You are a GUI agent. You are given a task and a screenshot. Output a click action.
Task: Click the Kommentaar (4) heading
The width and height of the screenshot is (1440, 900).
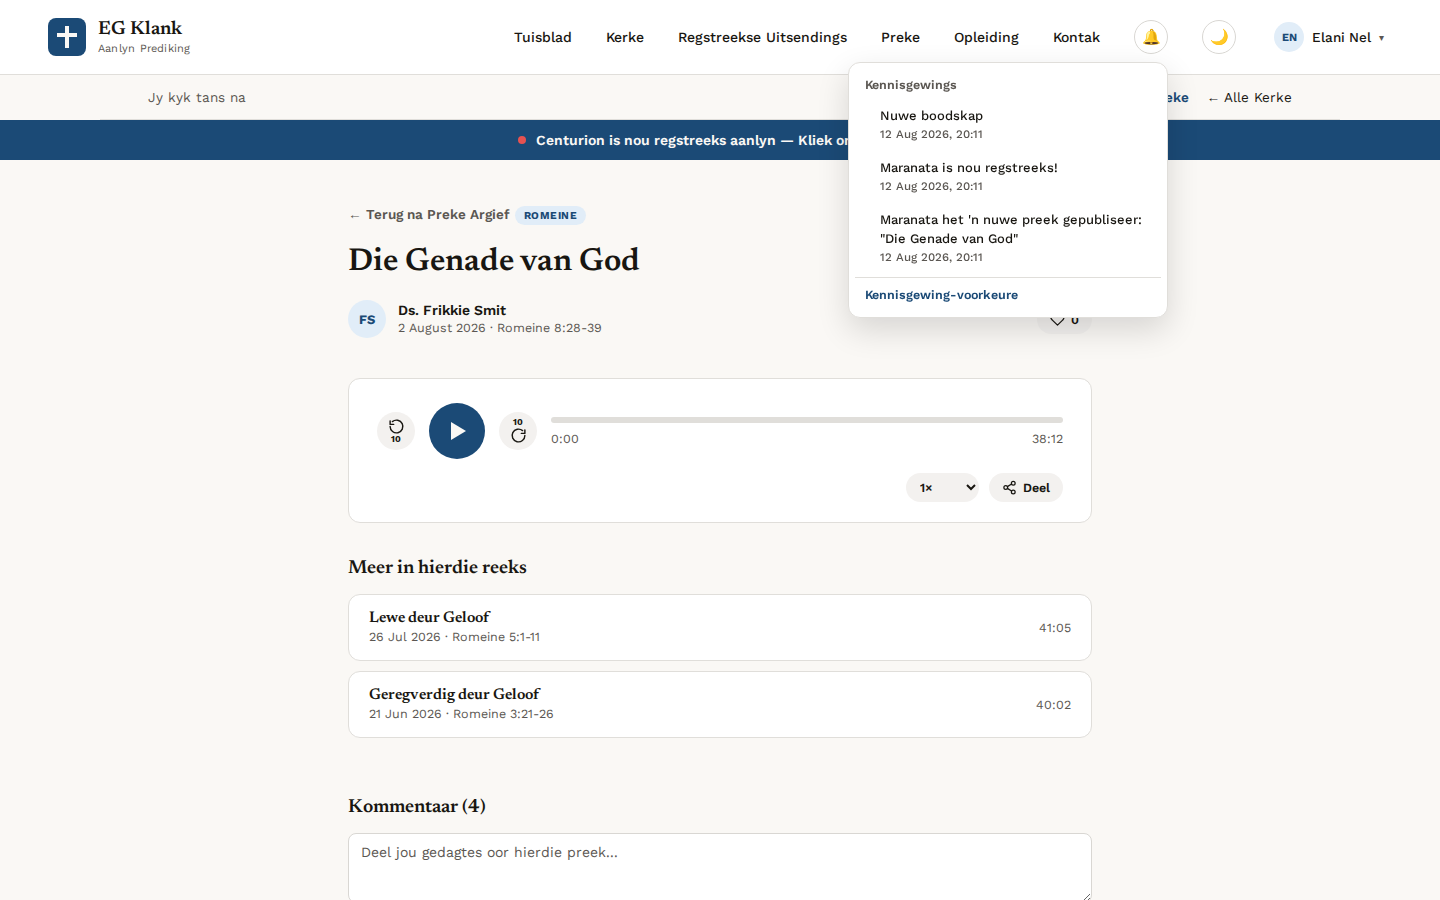click(417, 806)
